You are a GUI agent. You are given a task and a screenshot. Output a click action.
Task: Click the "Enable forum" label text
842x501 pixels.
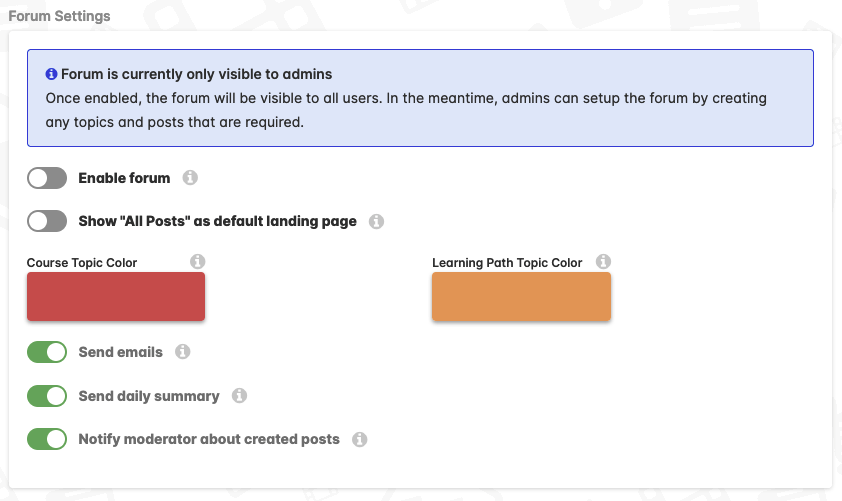124,178
